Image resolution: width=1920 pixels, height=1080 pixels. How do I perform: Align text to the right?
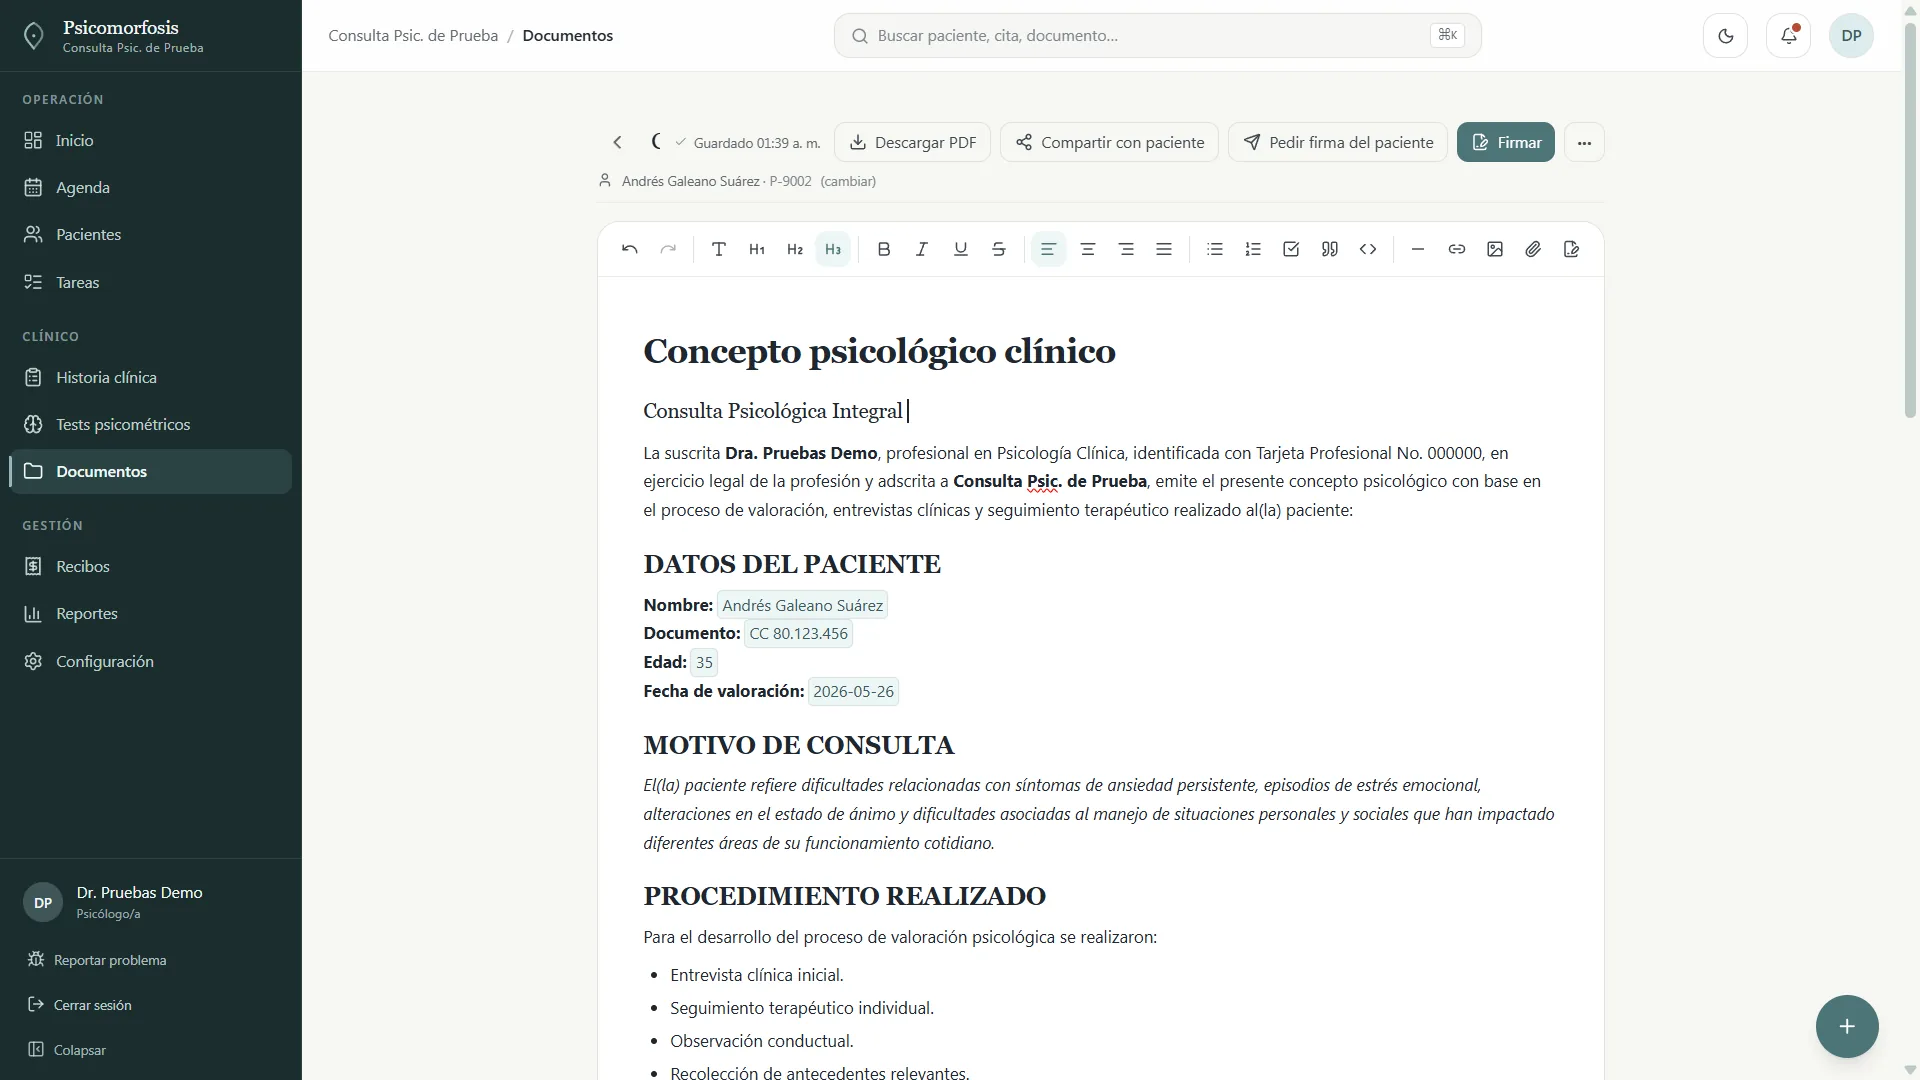coord(1126,249)
